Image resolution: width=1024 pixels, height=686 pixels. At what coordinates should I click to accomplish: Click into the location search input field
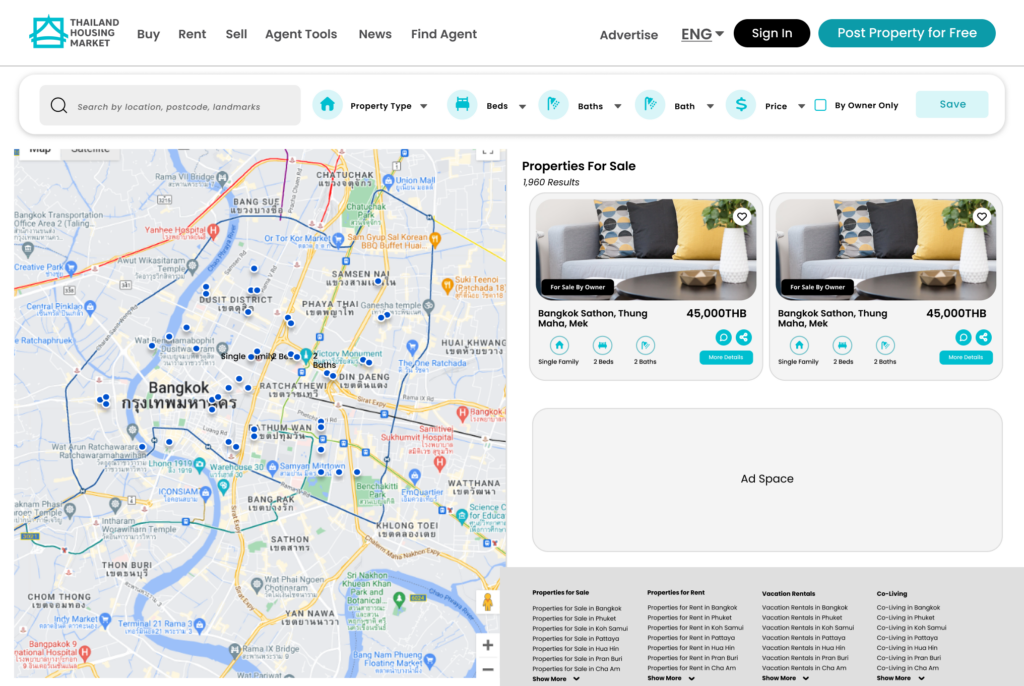tap(180, 106)
